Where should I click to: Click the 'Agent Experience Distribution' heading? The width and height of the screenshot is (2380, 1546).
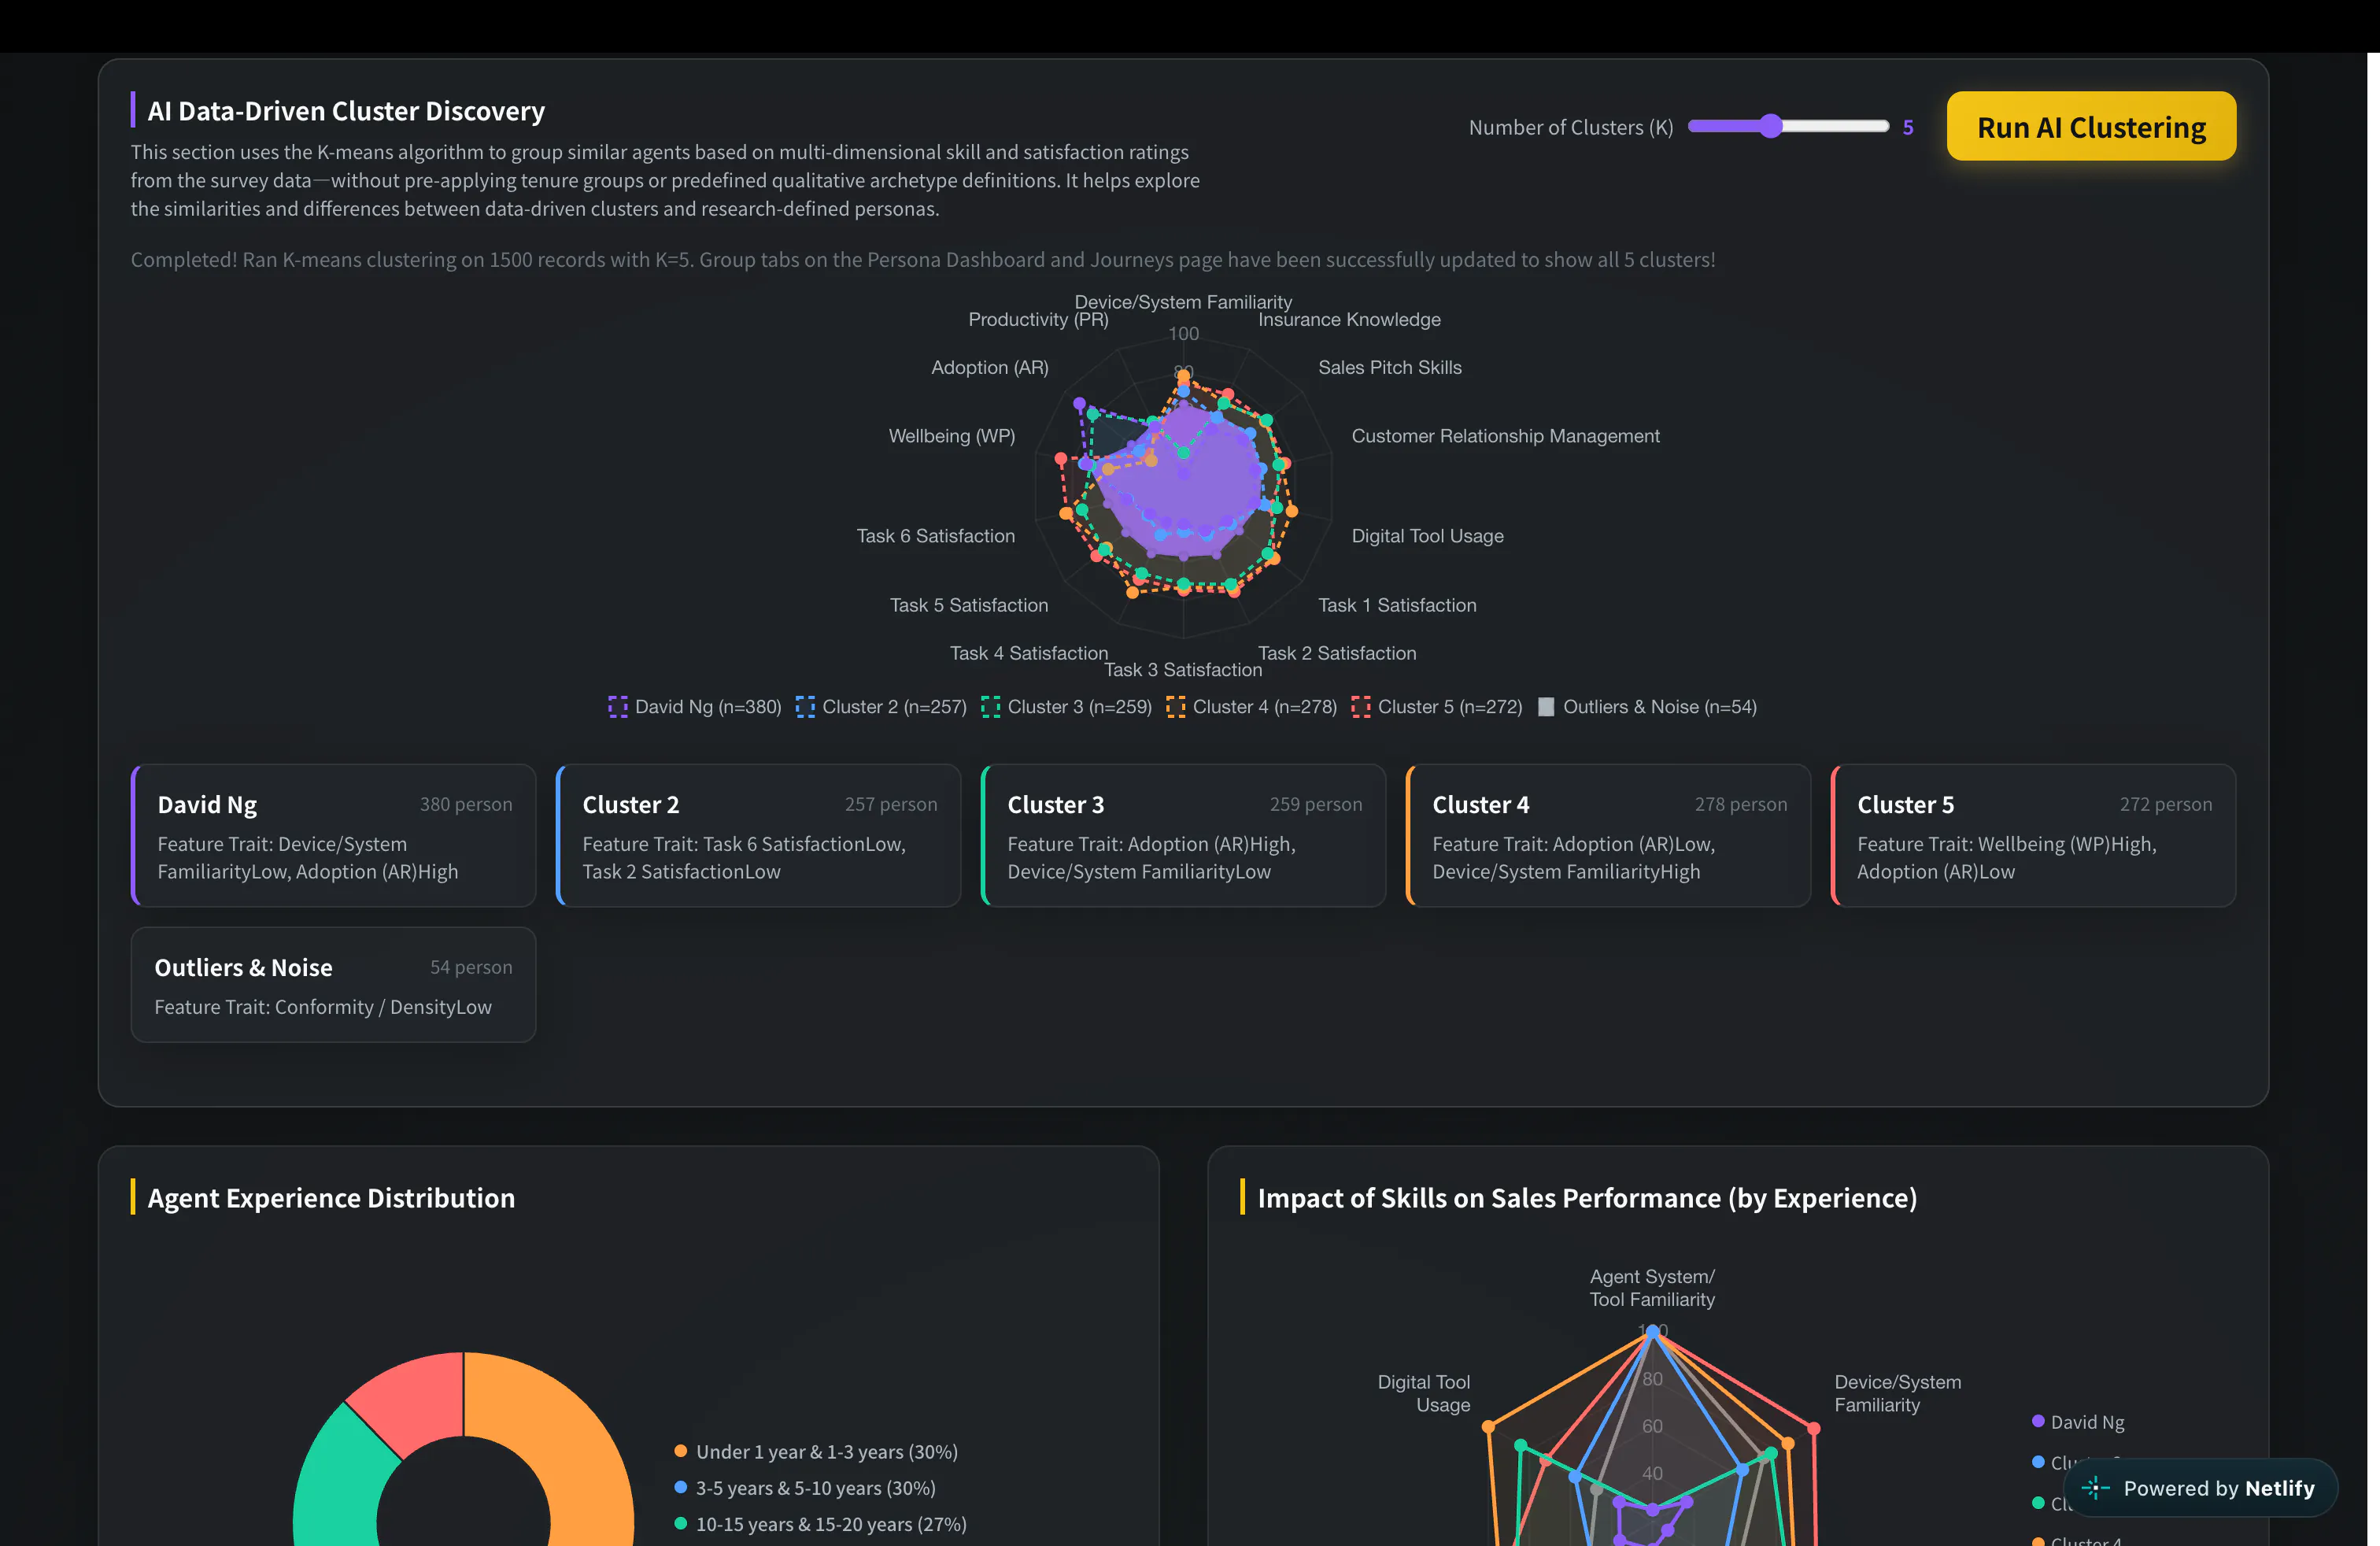coord(331,1198)
